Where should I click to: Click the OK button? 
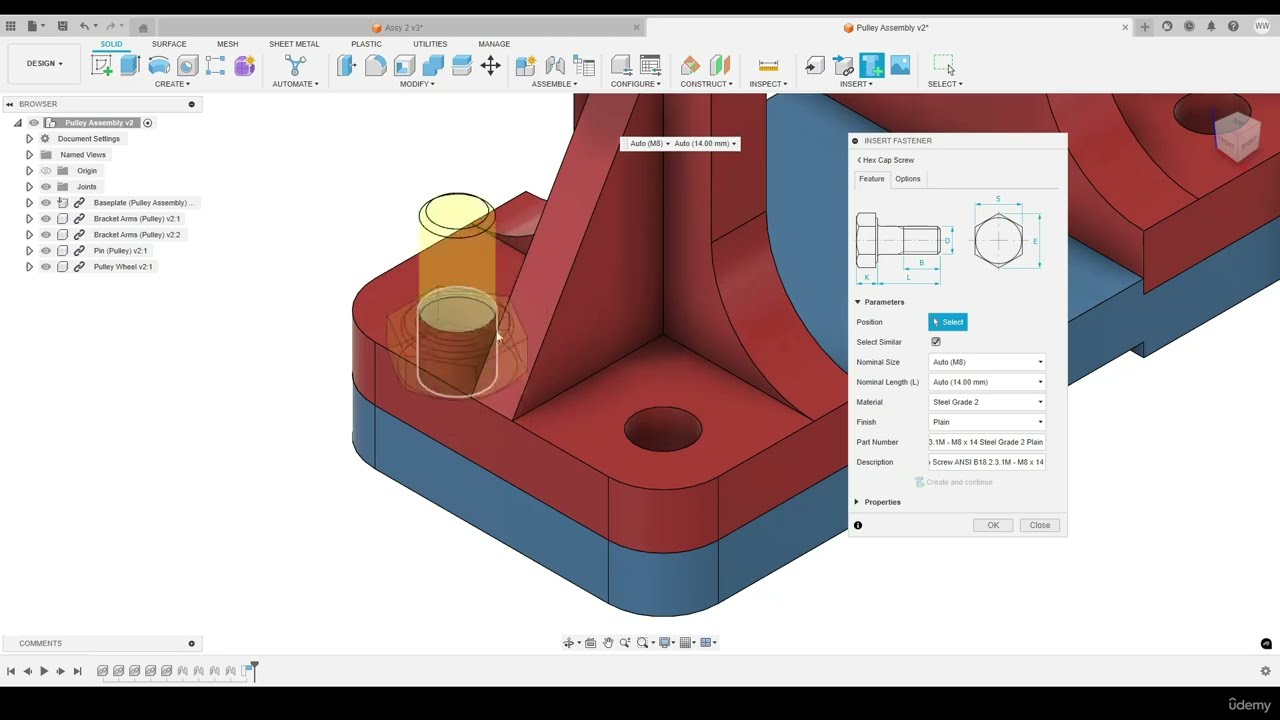(993, 525)
